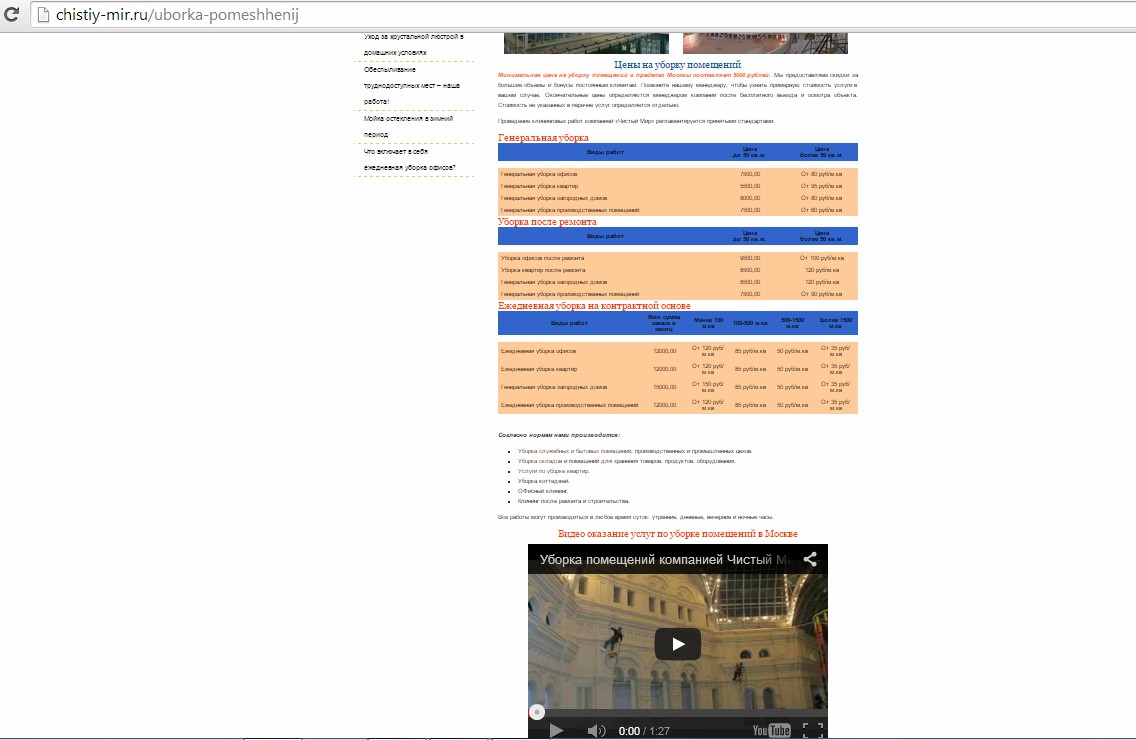Image resolution: width=1136 pixels, height=740 pixels.
Task: Click row 'Уборка квартир после ремонта'
Action: click(x=677, y=270)
